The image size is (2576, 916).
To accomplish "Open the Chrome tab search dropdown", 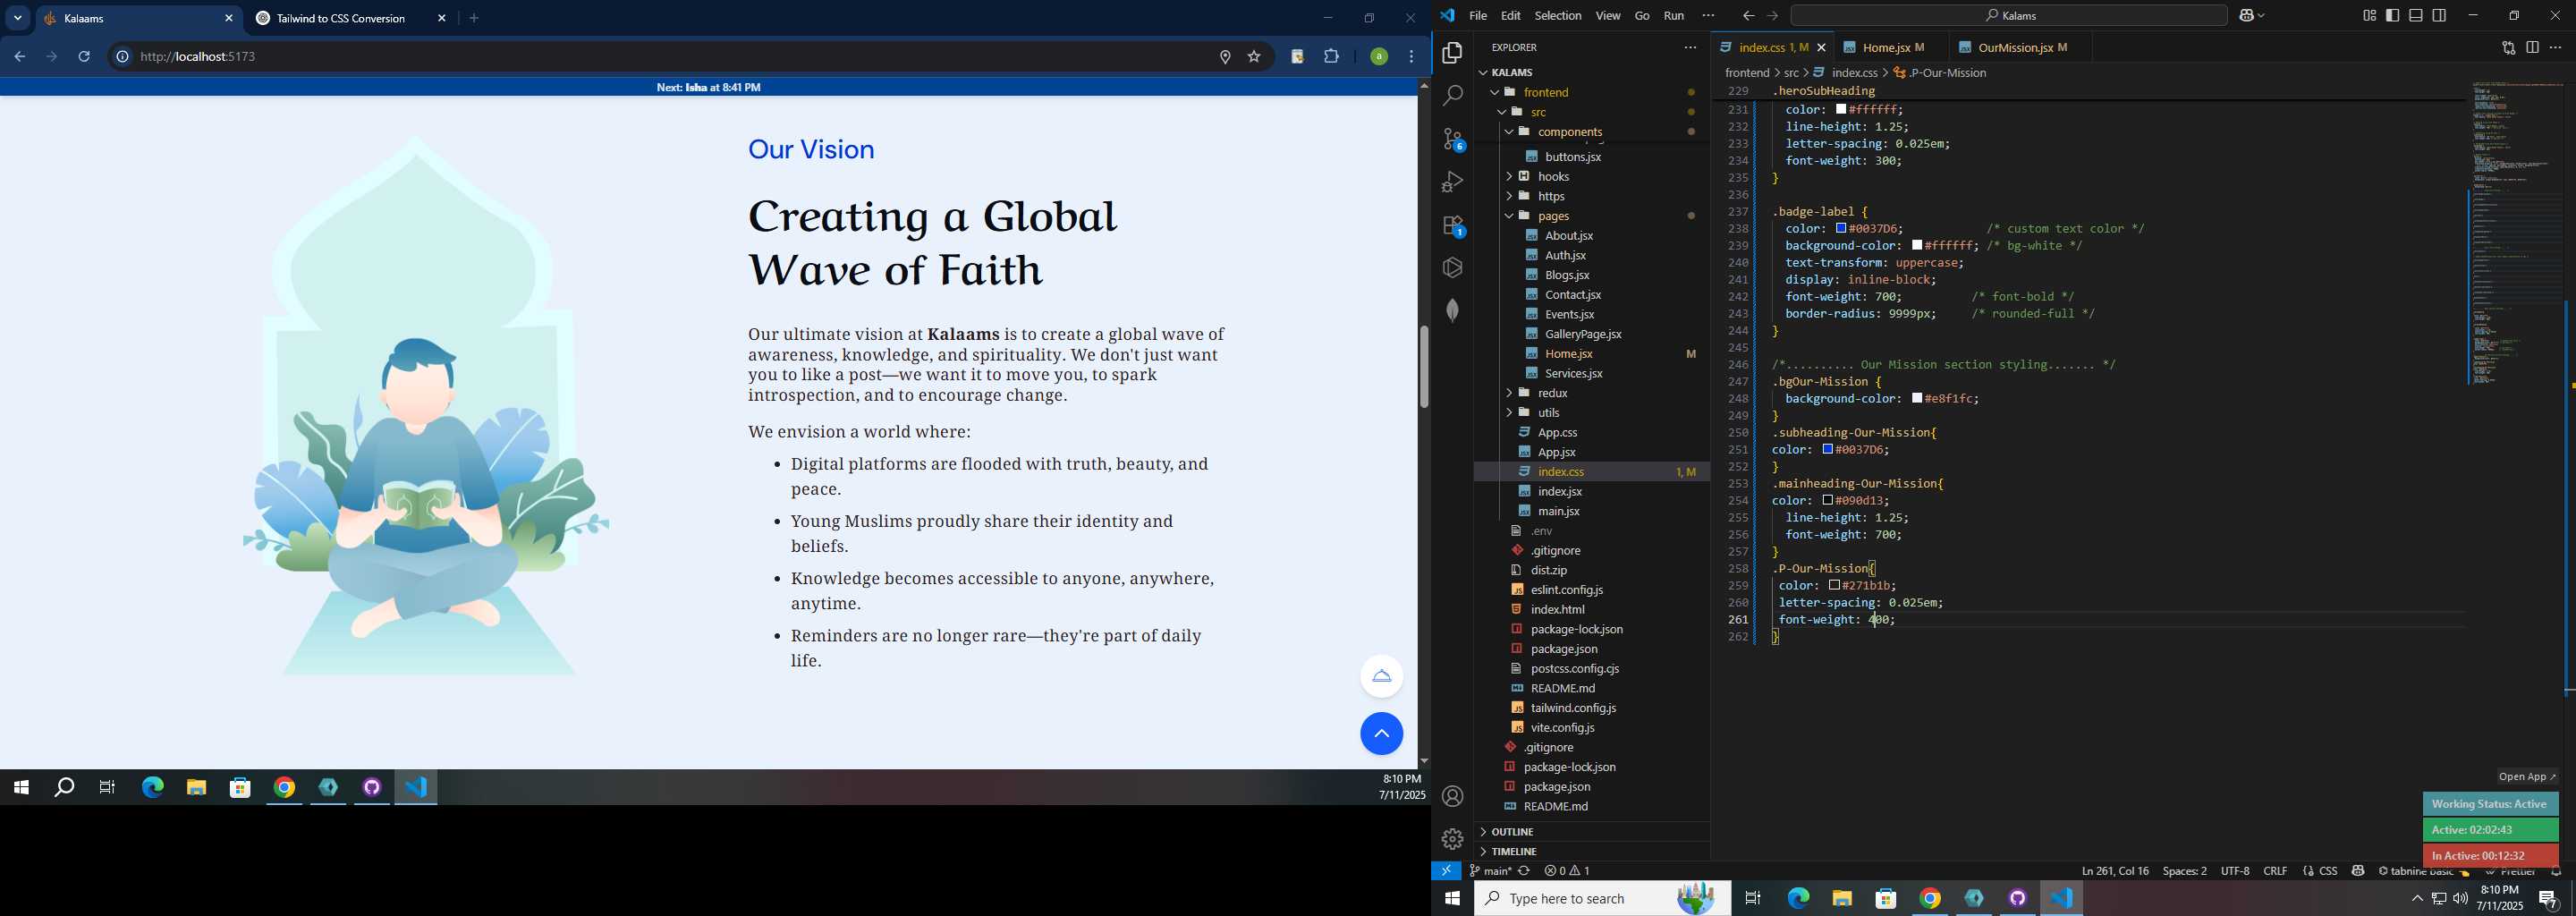I will click(17, 18).
